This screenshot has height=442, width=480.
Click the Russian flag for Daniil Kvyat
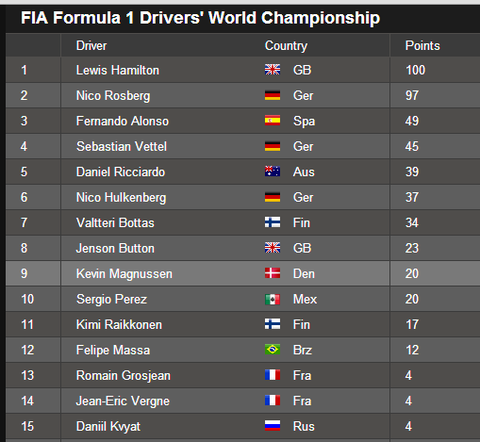(x=272, y=426)
